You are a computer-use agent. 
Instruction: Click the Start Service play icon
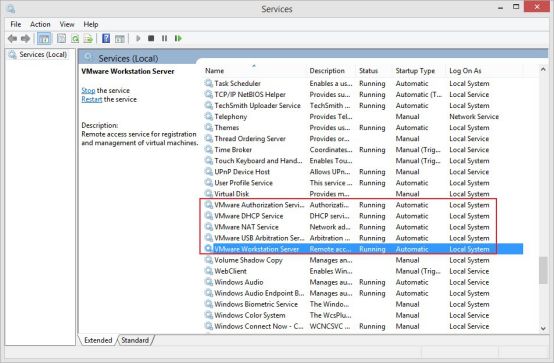(138, 38)
